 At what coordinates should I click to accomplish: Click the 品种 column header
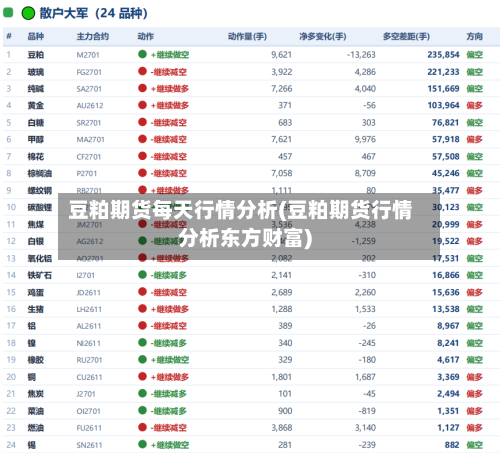coord(36,36)
